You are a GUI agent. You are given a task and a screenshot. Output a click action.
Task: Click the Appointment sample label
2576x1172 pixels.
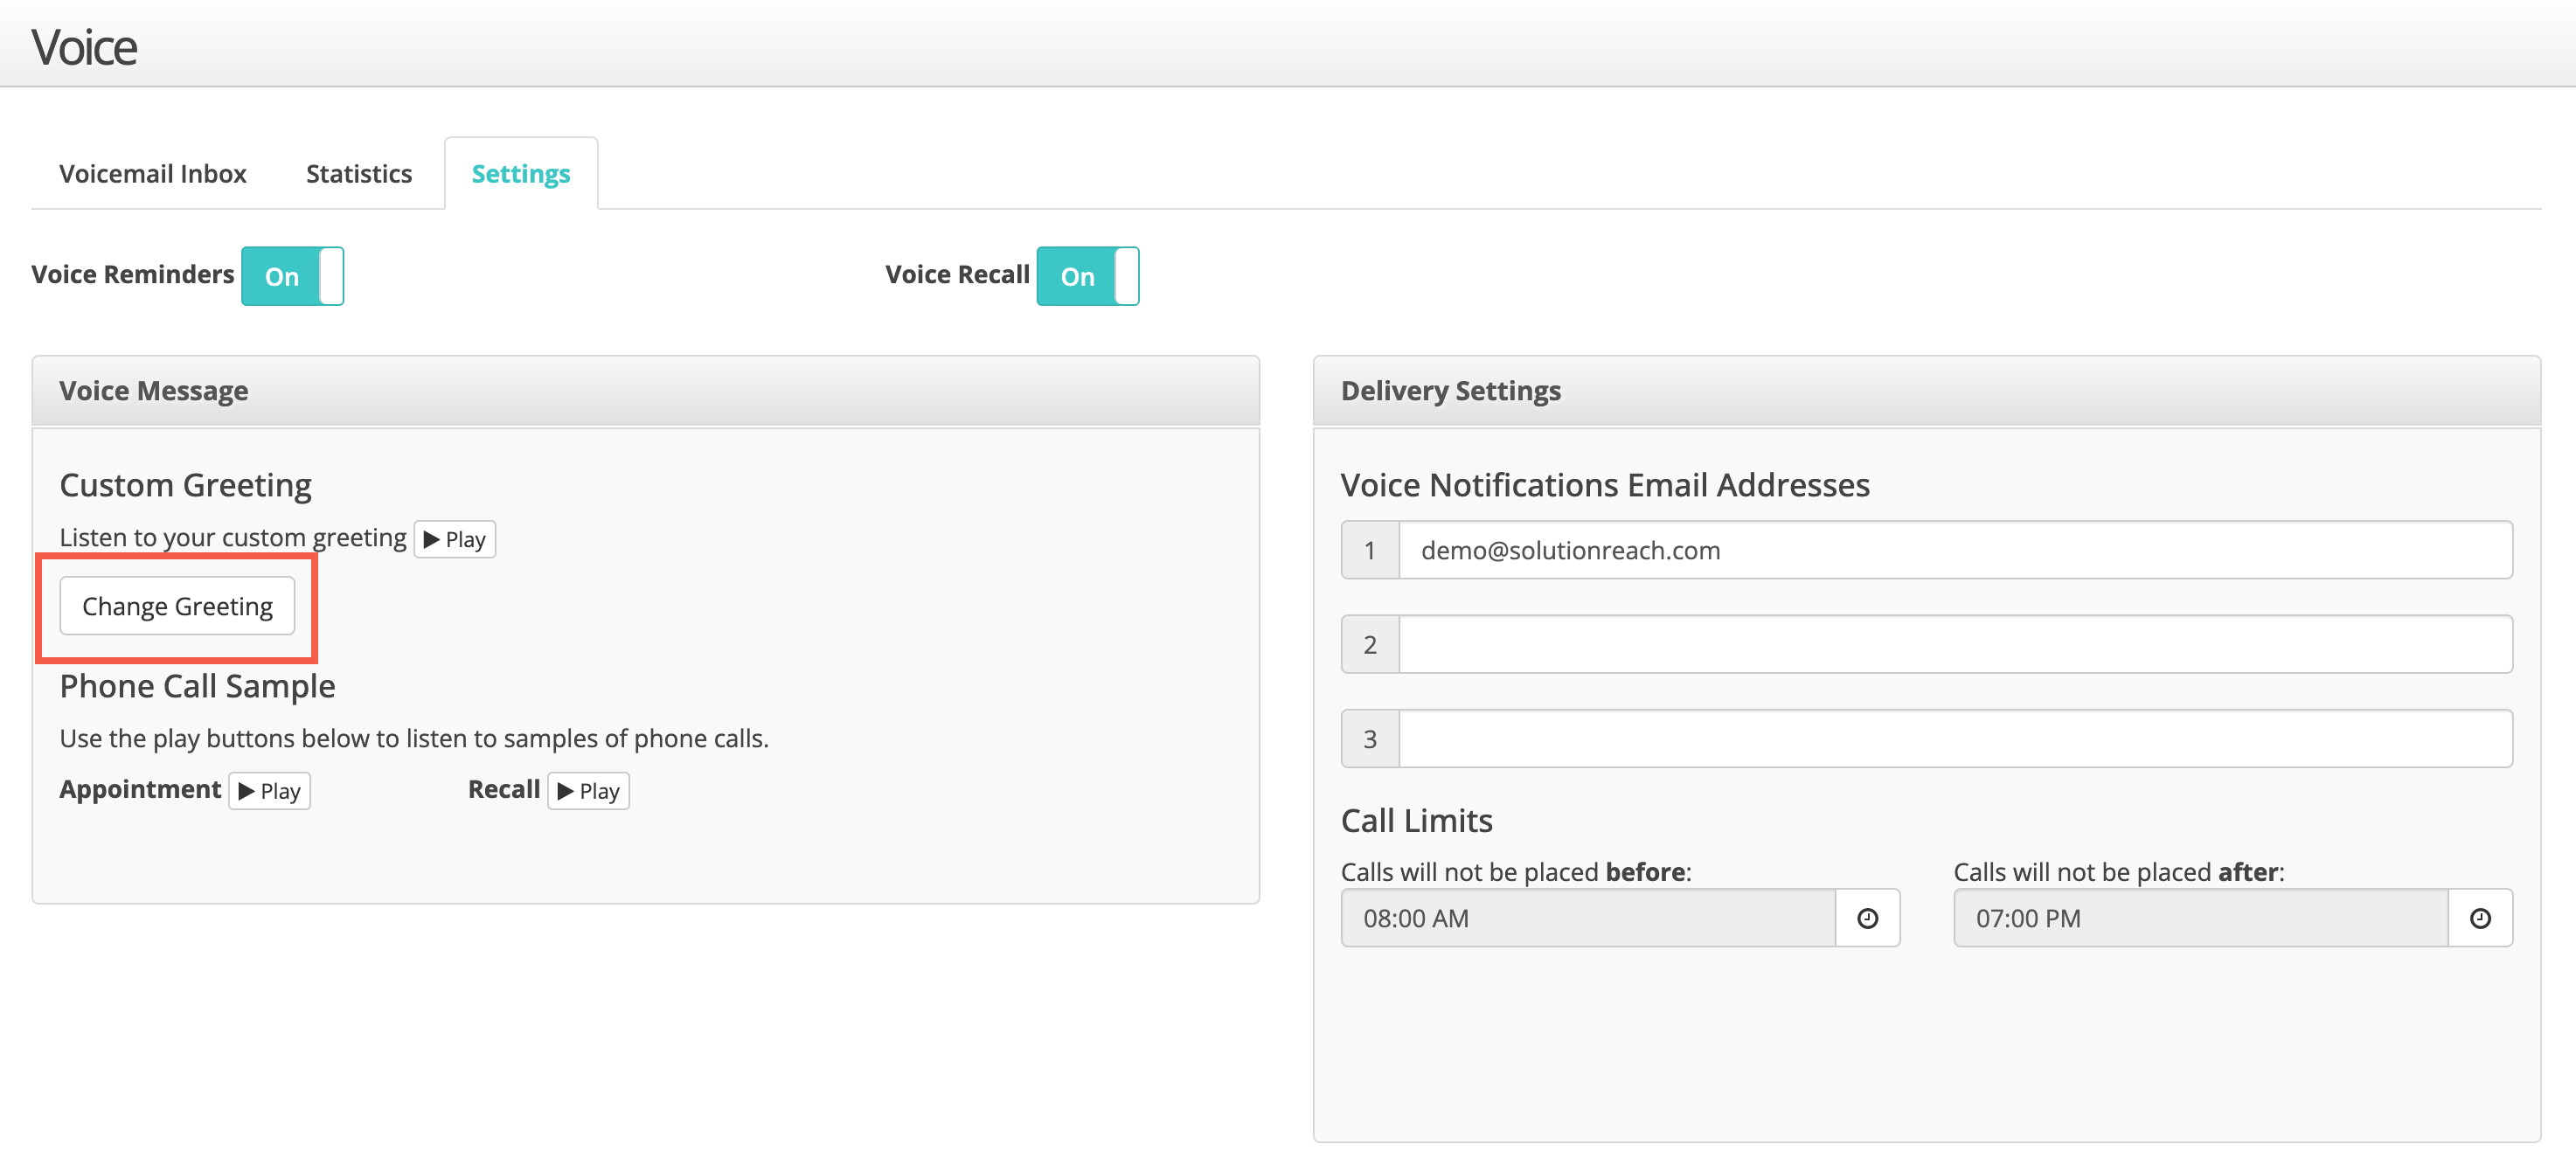coord(140,790)
